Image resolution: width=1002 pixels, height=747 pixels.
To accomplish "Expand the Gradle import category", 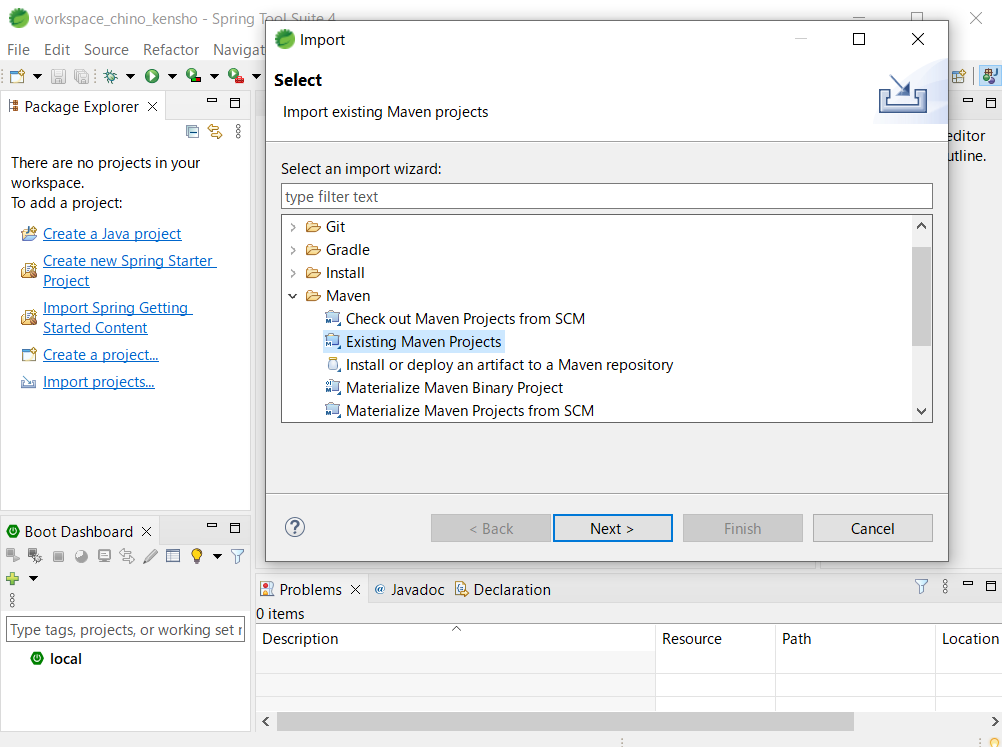I will point(293,250).
